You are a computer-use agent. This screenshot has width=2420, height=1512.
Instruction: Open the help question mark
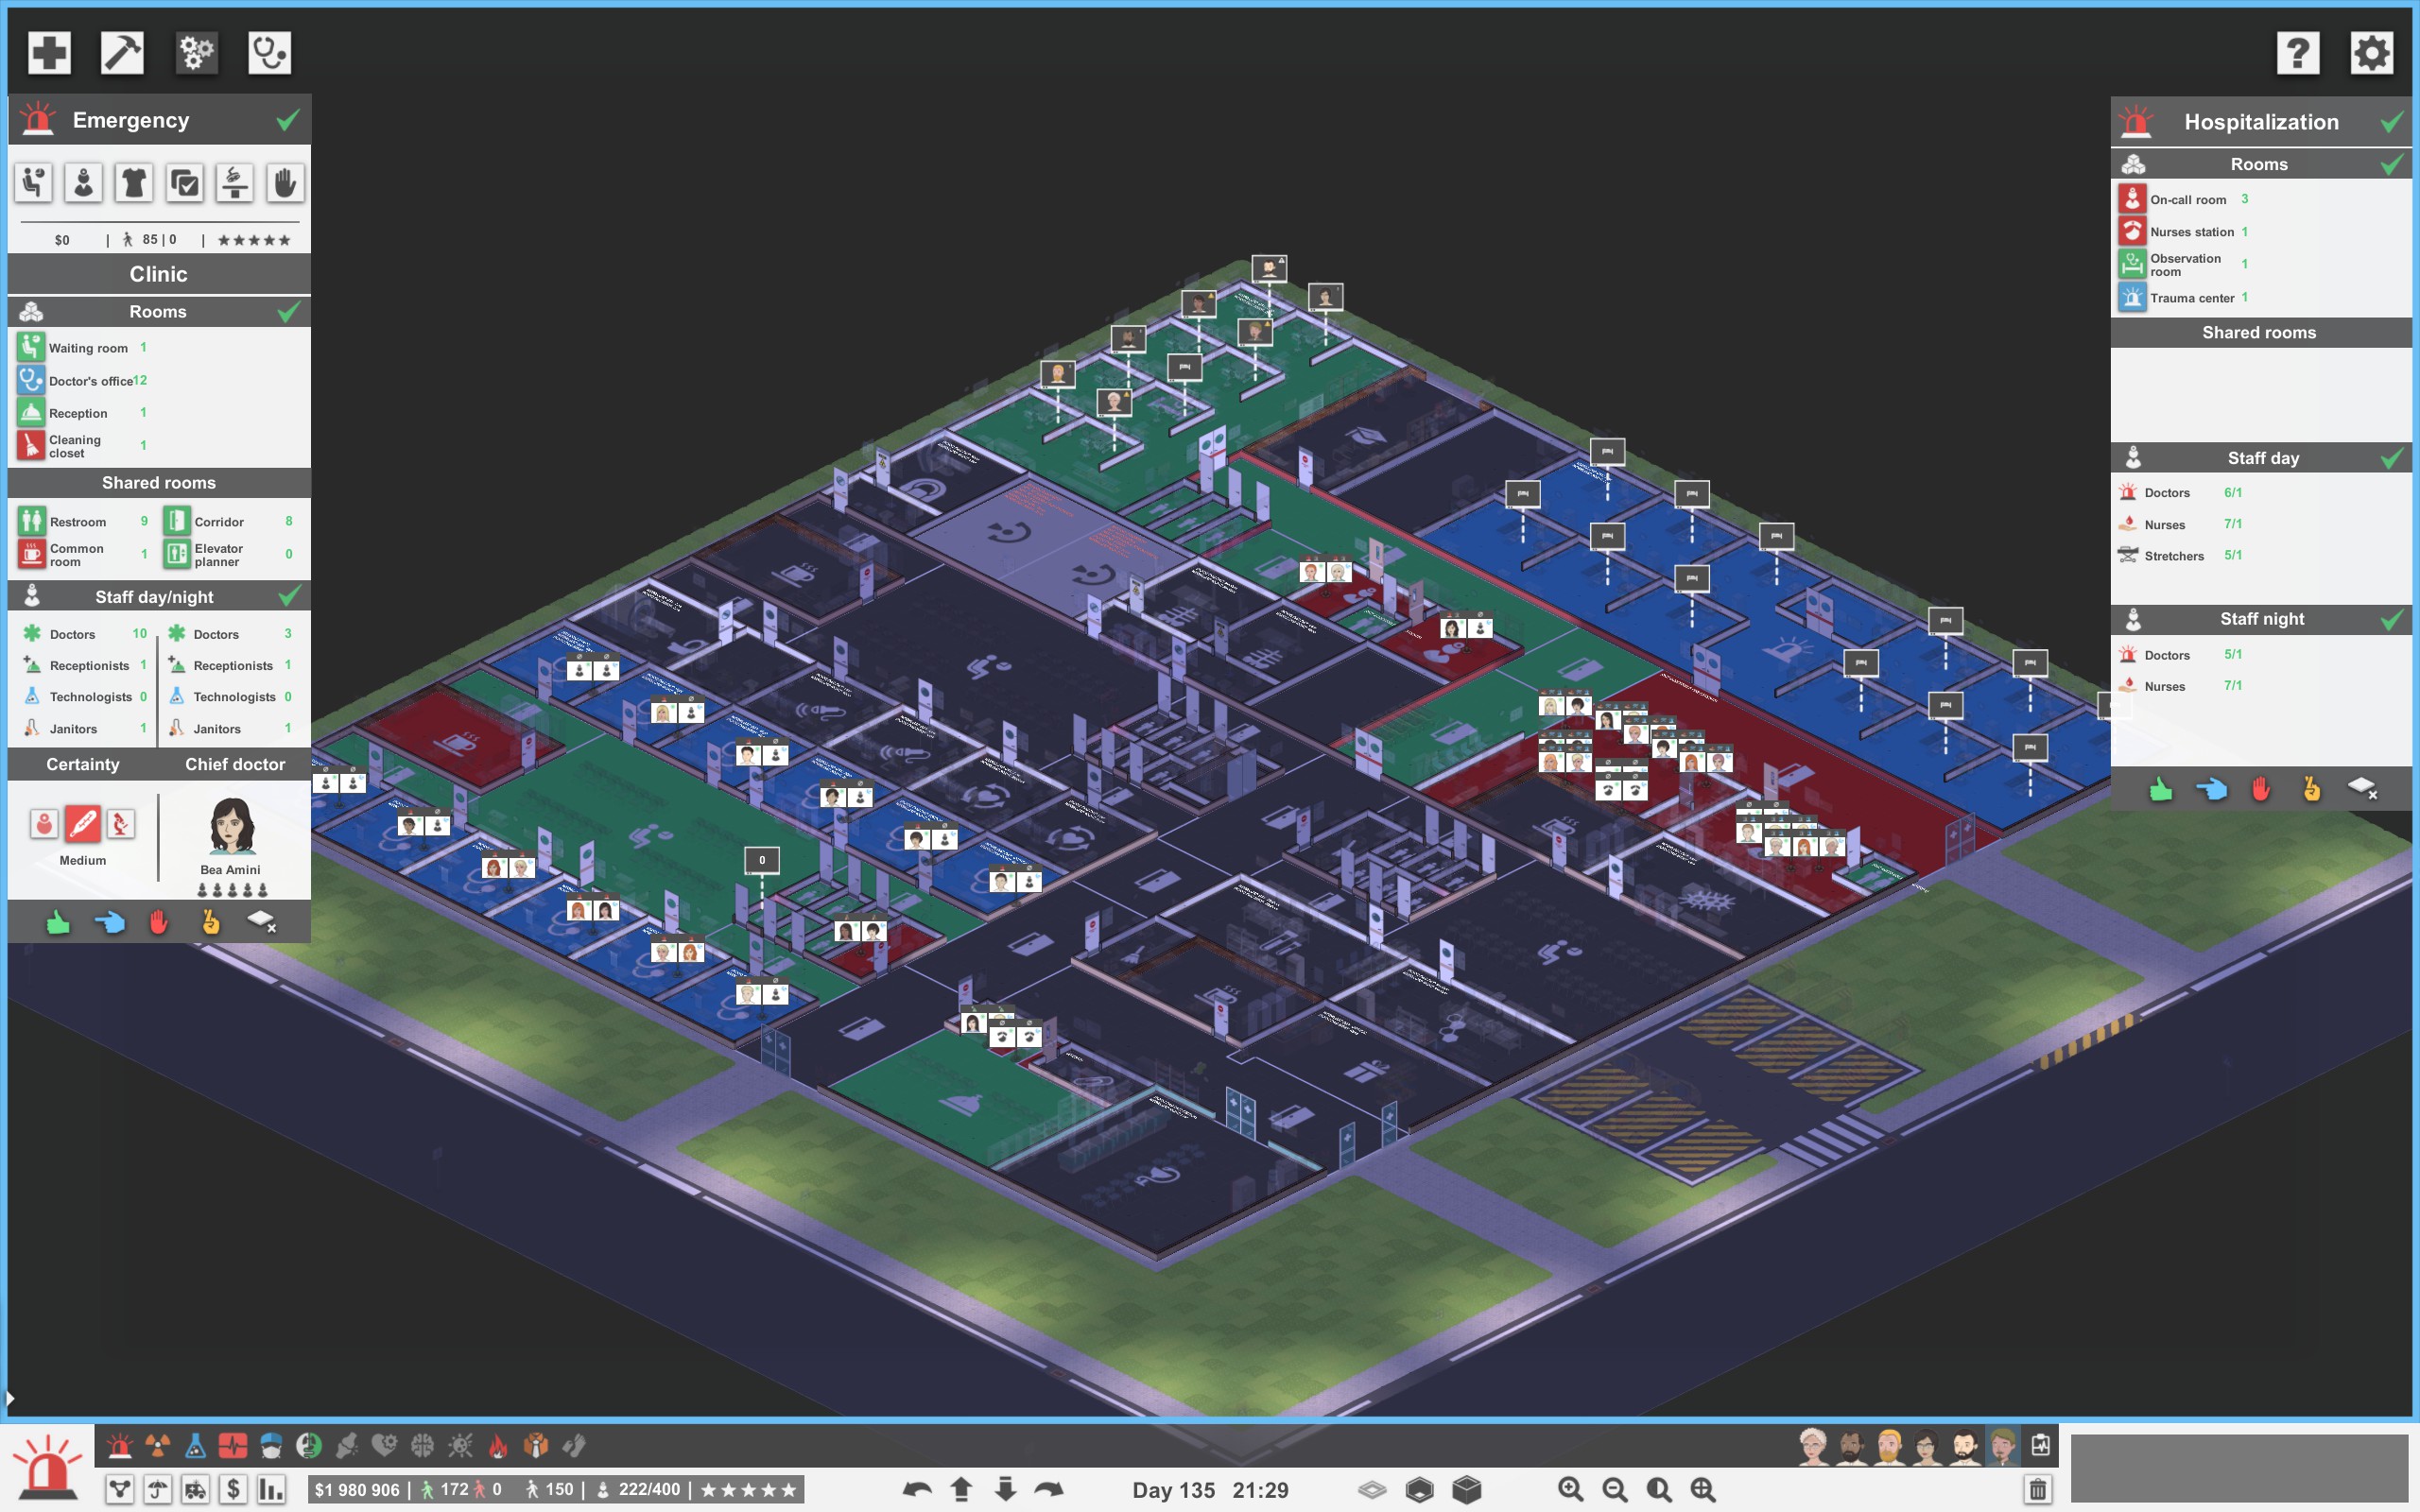[2298, 53]
